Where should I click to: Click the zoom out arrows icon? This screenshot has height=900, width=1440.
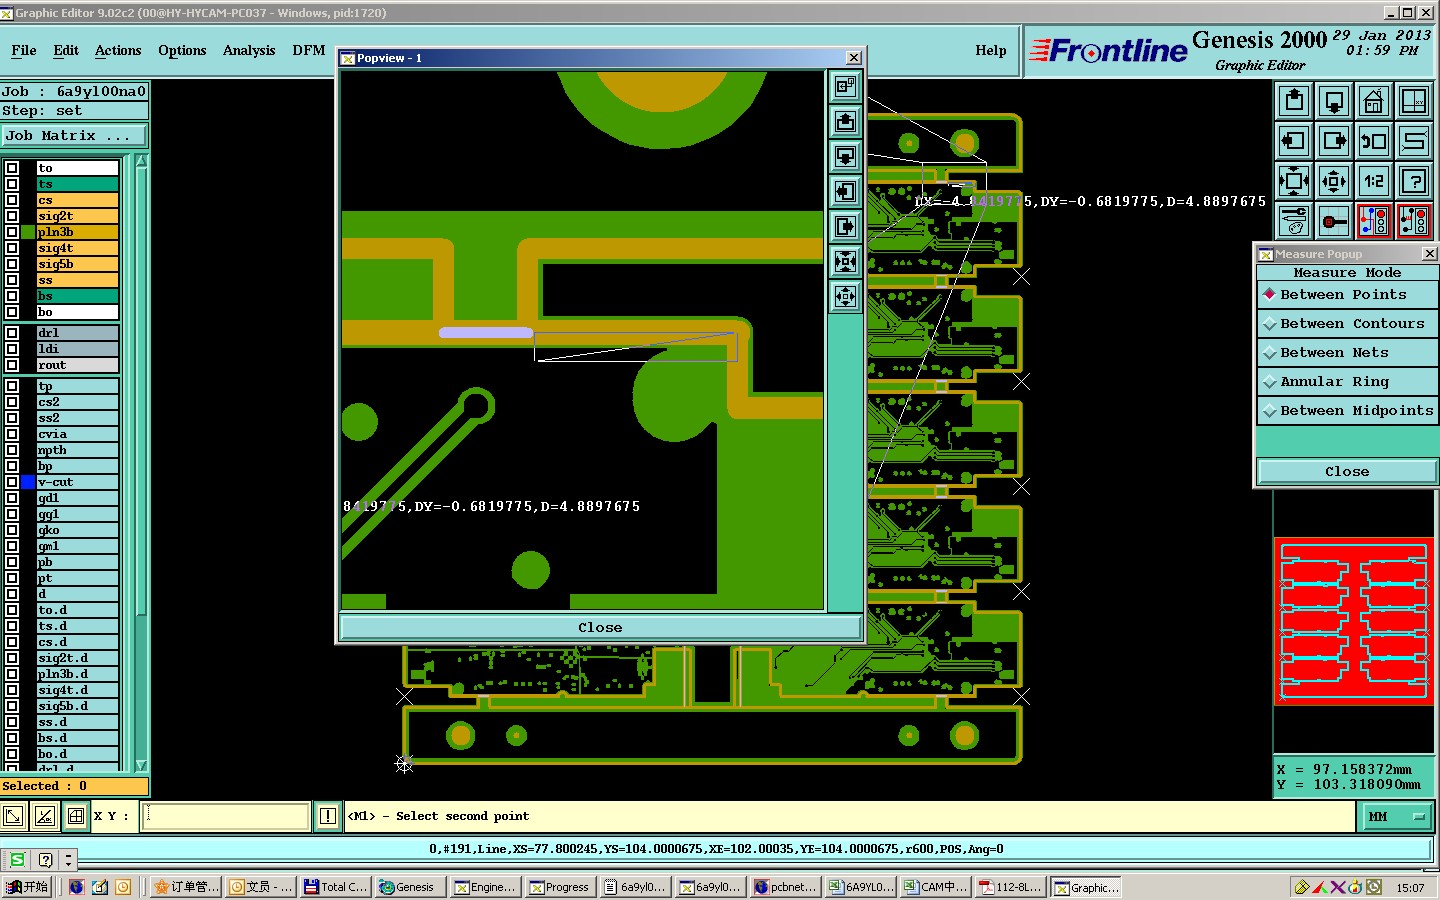(x=1334, y=181)
